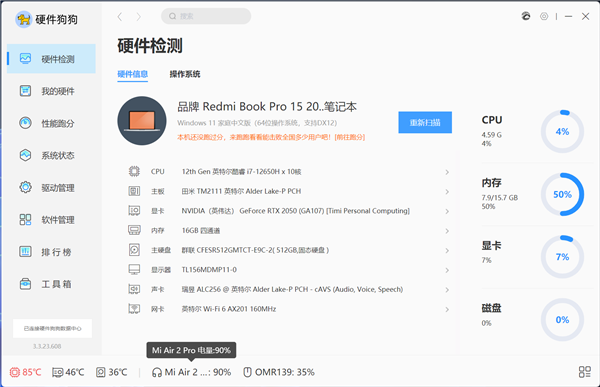Click the NVIDIA GeForce RTX 2050 text

coord(295,211)
